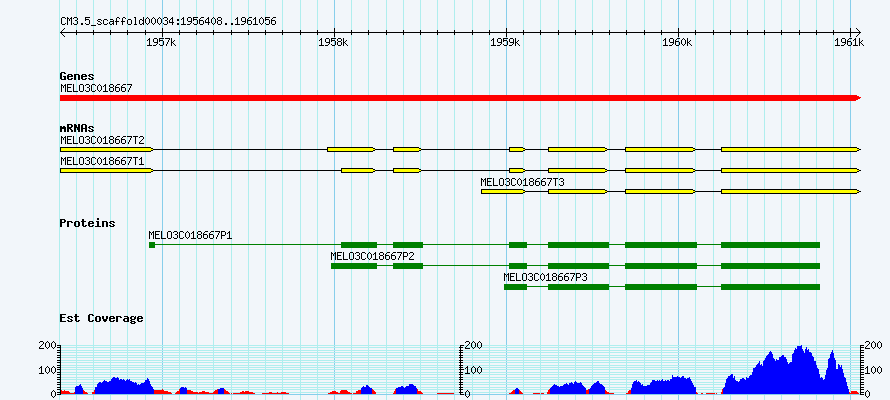Viewport: 890px width, 400px height.
Task: Click the 100 label on right coverage axis
Action: [873, 370]
